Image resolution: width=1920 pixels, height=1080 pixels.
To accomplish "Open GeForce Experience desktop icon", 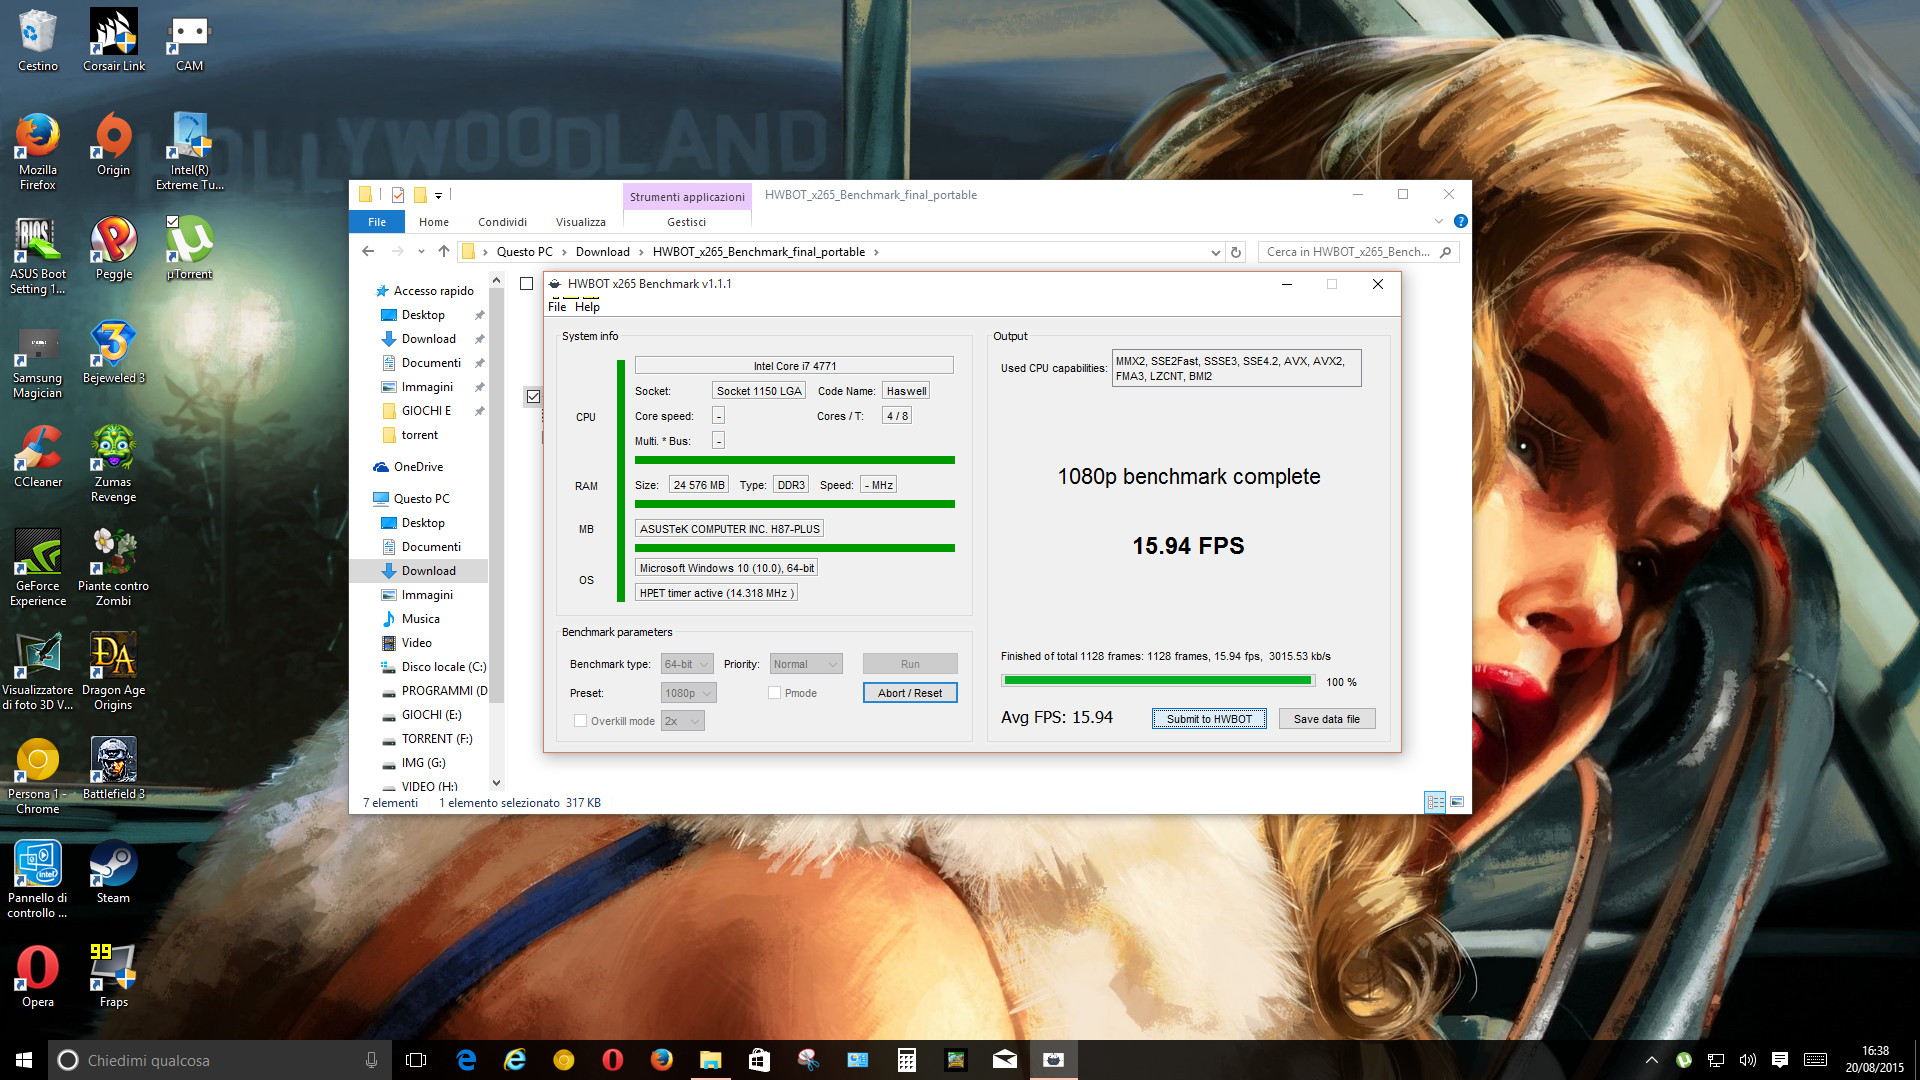I will coord(38,568).
